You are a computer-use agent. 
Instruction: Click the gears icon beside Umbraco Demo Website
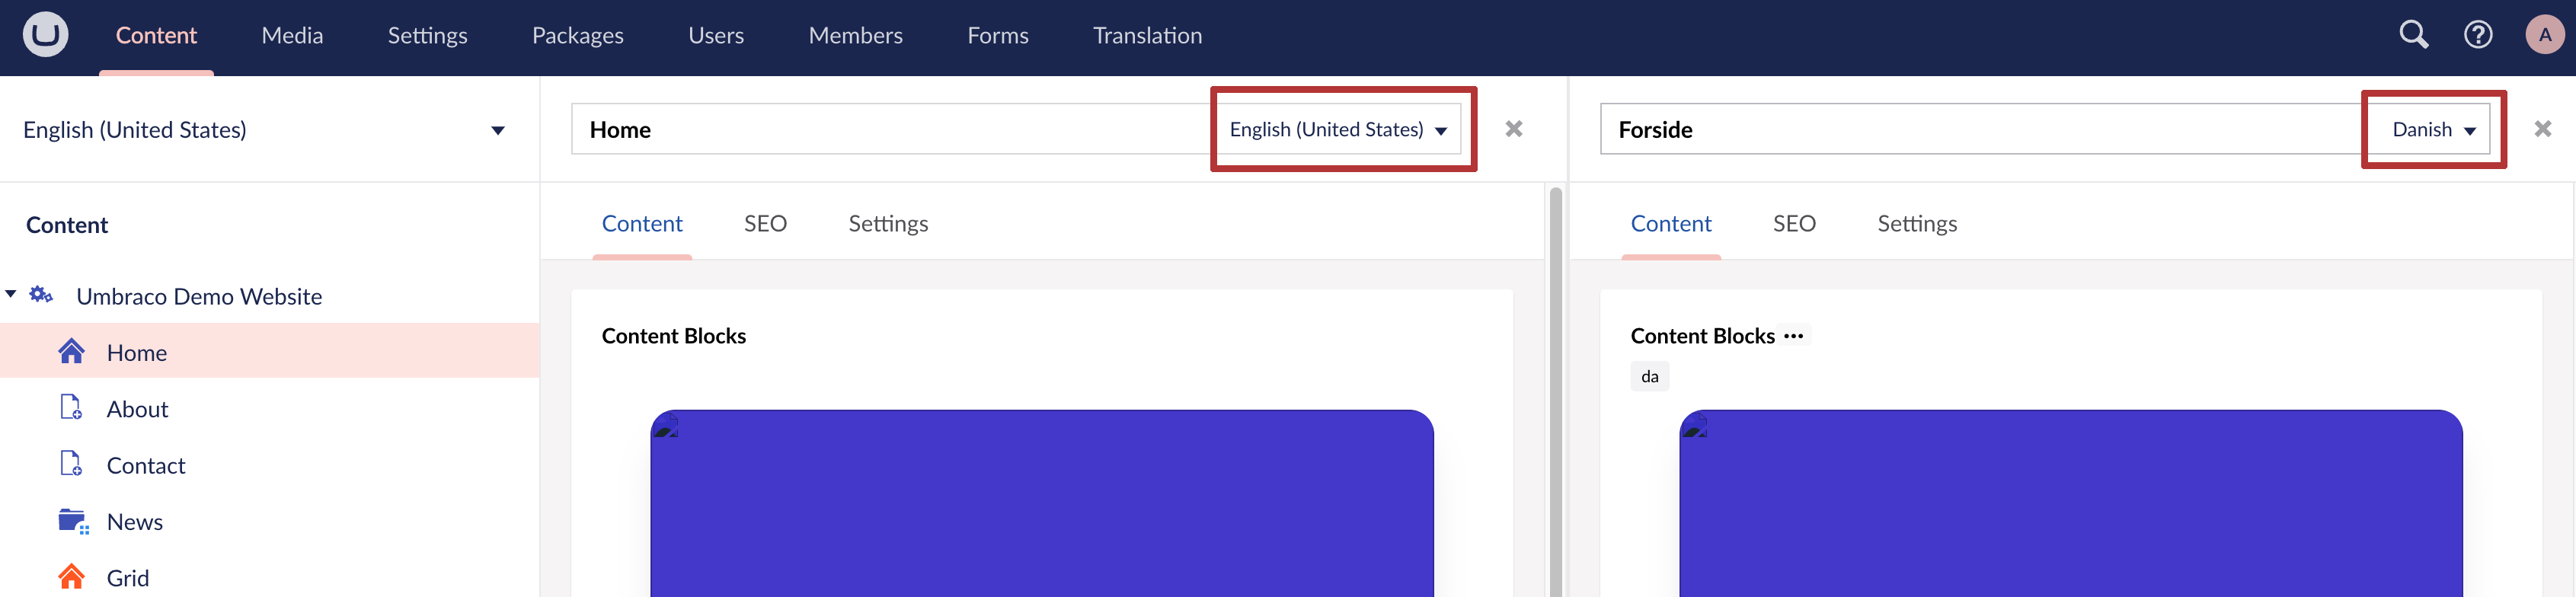[41, 295]
